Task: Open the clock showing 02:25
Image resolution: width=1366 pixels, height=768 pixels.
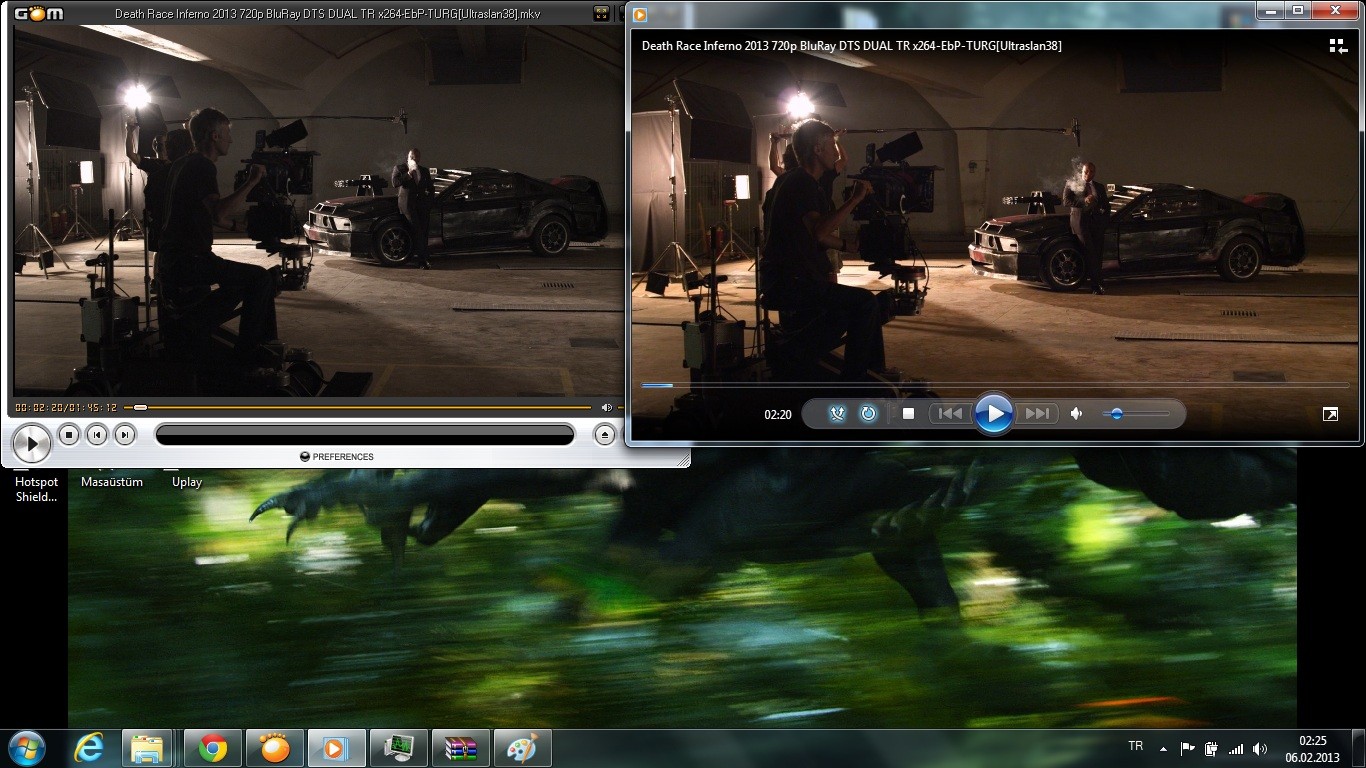Action: tap(1312, 748)
